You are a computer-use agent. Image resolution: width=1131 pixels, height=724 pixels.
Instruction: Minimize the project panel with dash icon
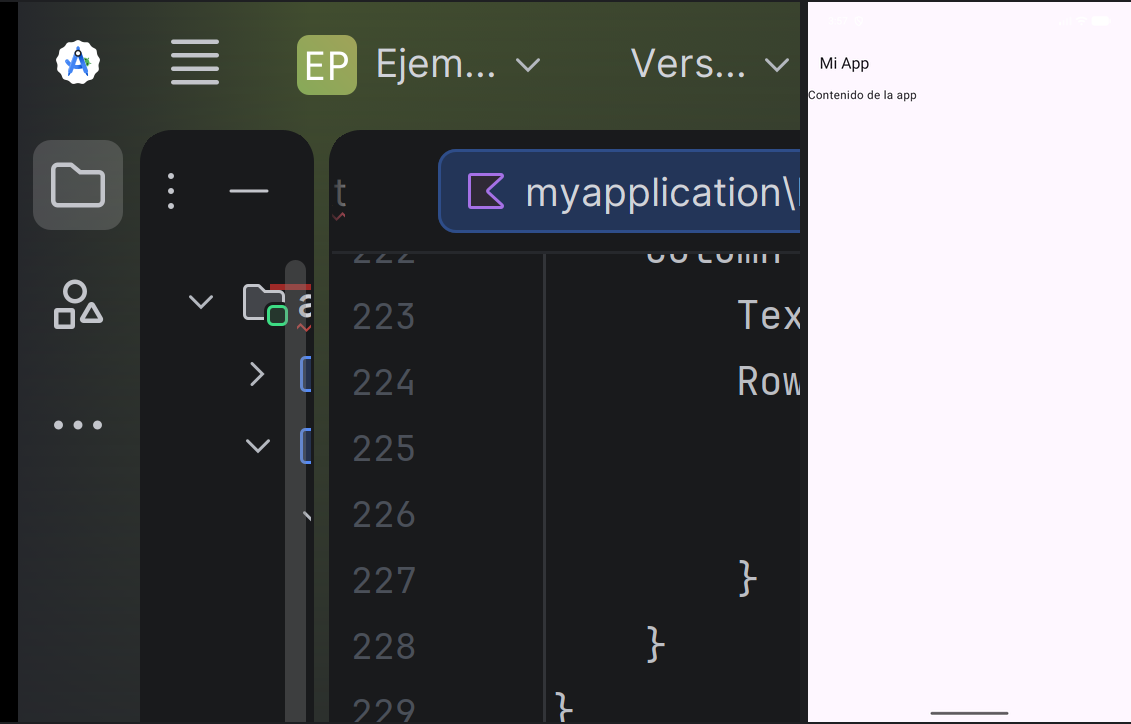click(249, 191)
